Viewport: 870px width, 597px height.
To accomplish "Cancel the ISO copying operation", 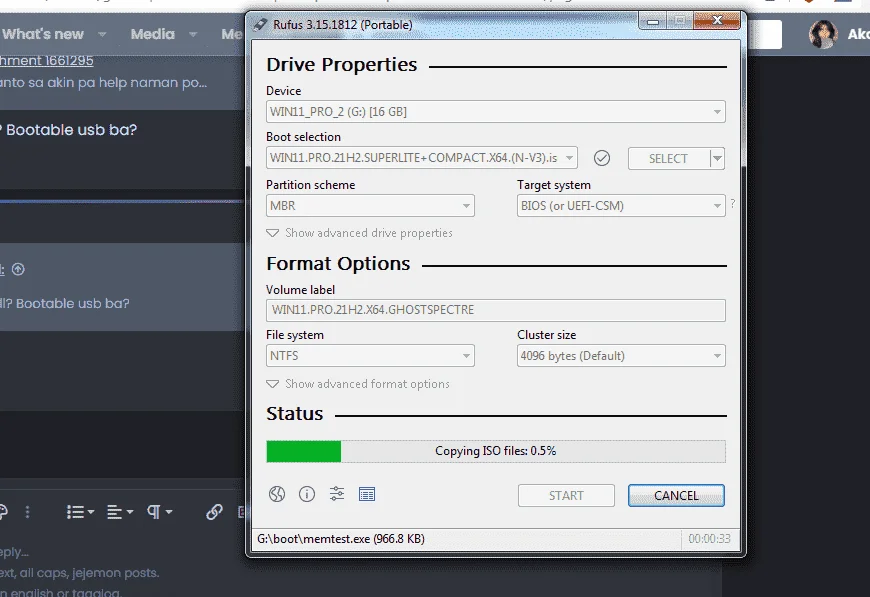I will pyautogui.click(x=676, y=495).
